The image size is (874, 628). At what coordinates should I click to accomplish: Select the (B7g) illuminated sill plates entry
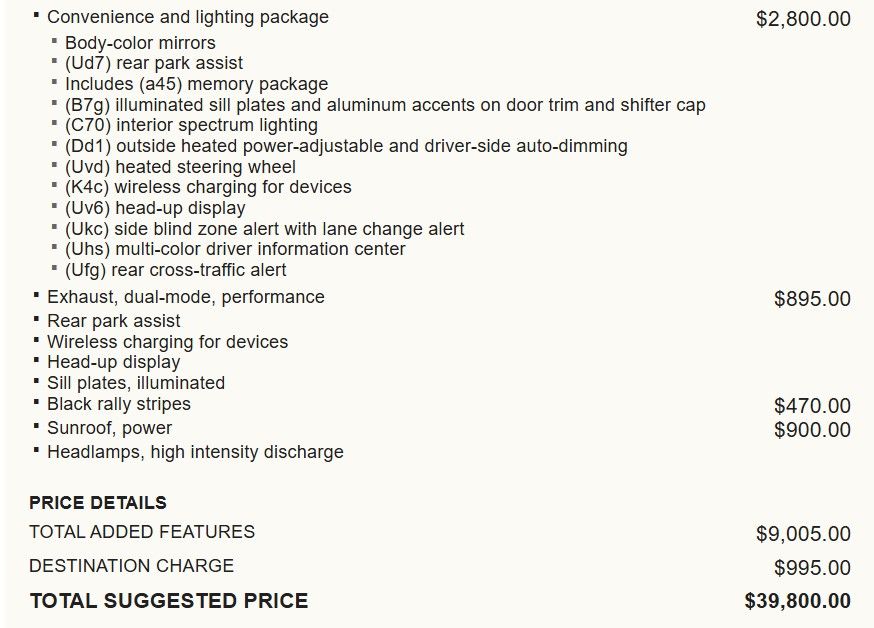[385, 105]
